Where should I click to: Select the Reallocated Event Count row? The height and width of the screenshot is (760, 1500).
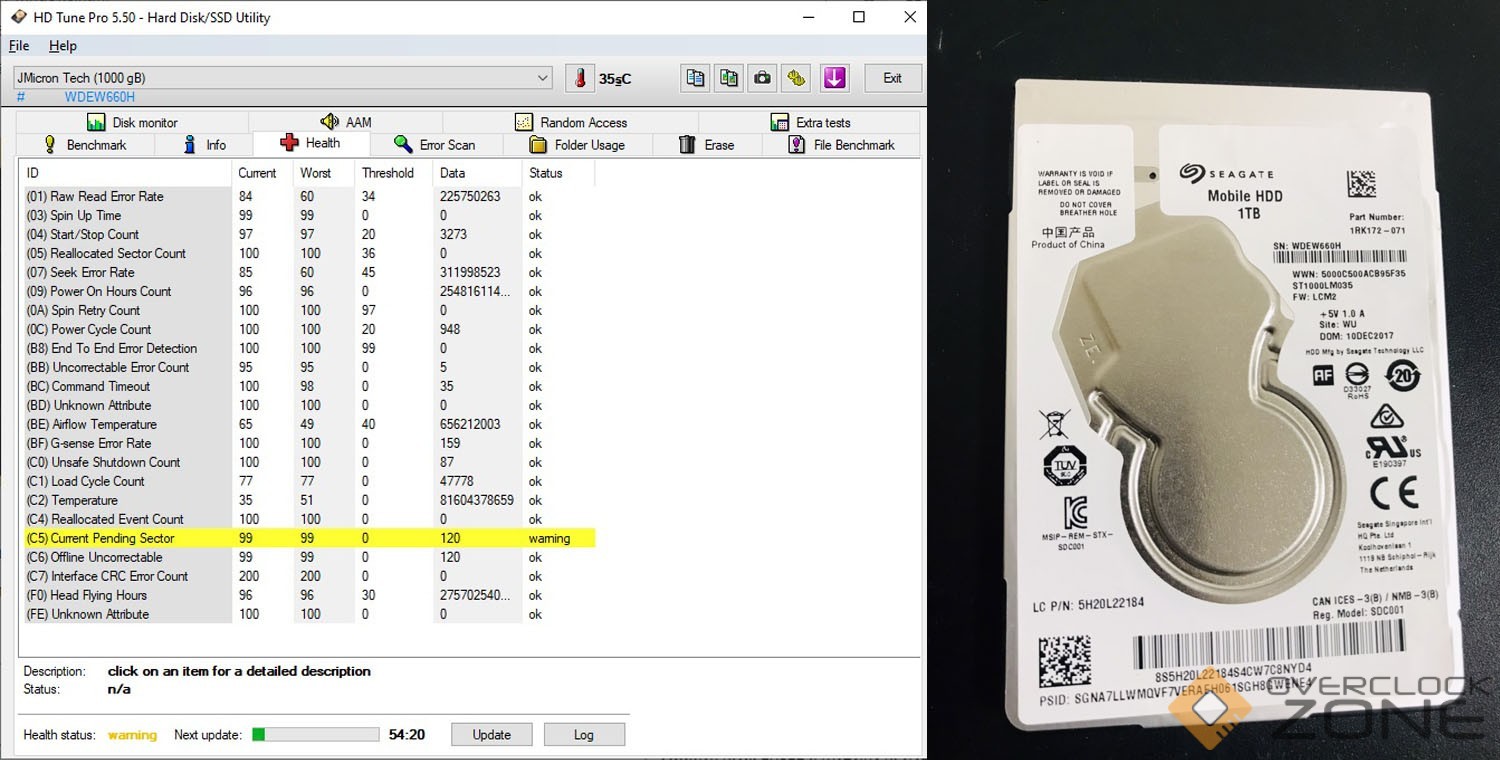tap(310, 520)
